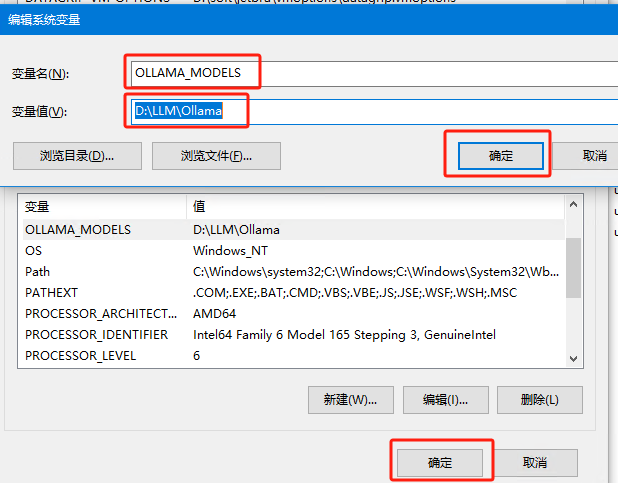The width and height of the screenshot is (618, 483).
Task: Click the 浏览目录(D)... button
Action: point(77,156)
